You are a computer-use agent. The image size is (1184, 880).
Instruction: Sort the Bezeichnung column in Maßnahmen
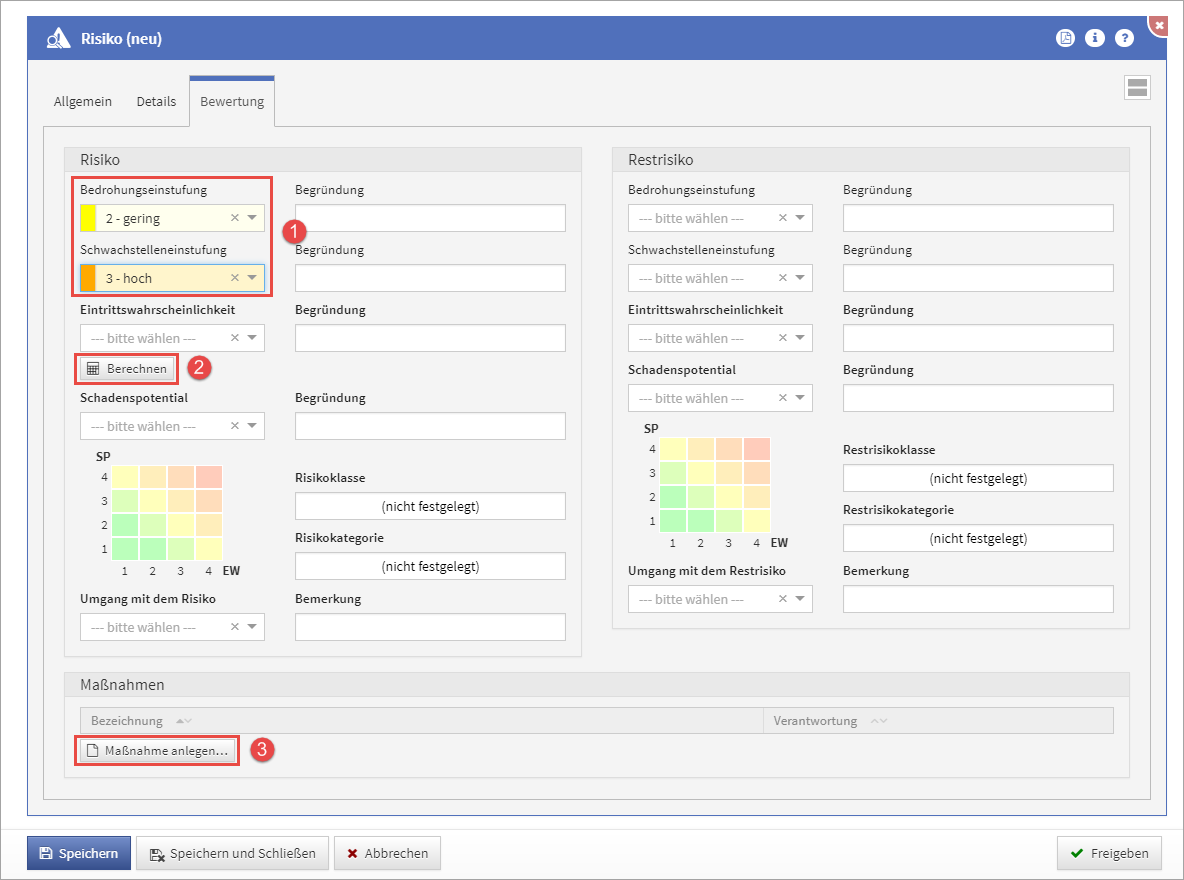(x=183, y=721)
